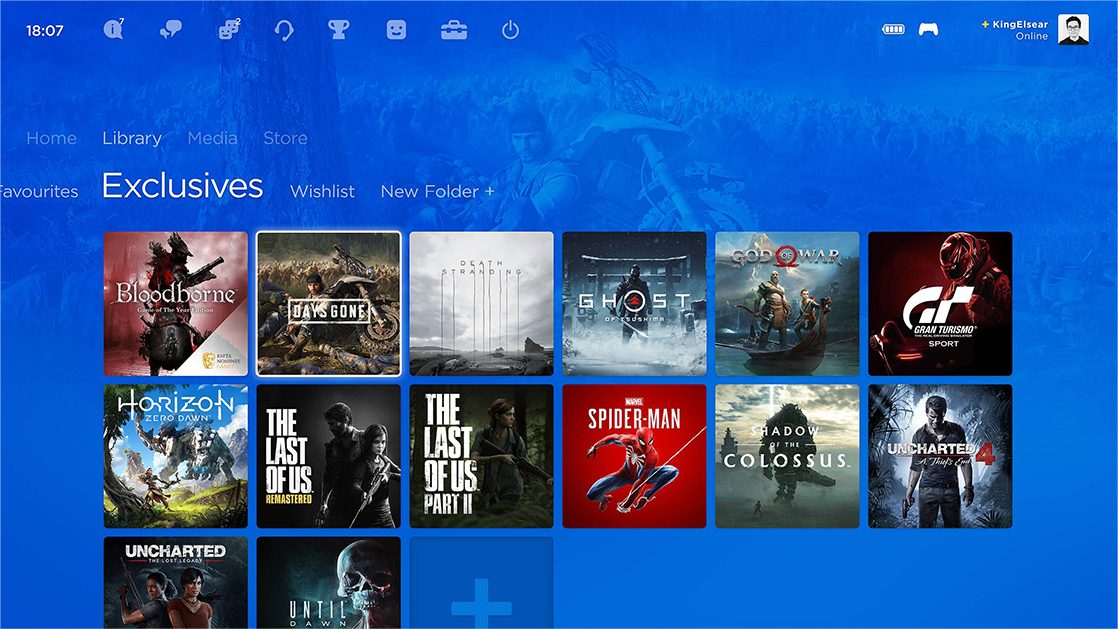Click the smiley face profile icon
1118x629 pixels.
[397, 30]
